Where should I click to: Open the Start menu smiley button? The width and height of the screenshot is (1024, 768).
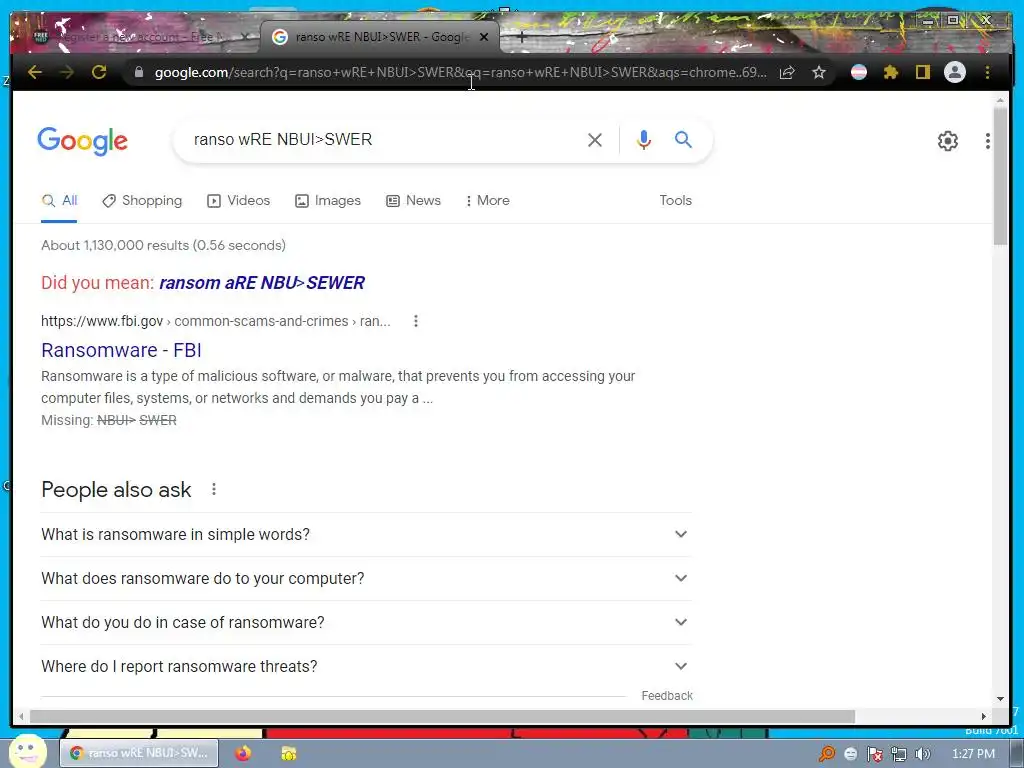point(27,752)
